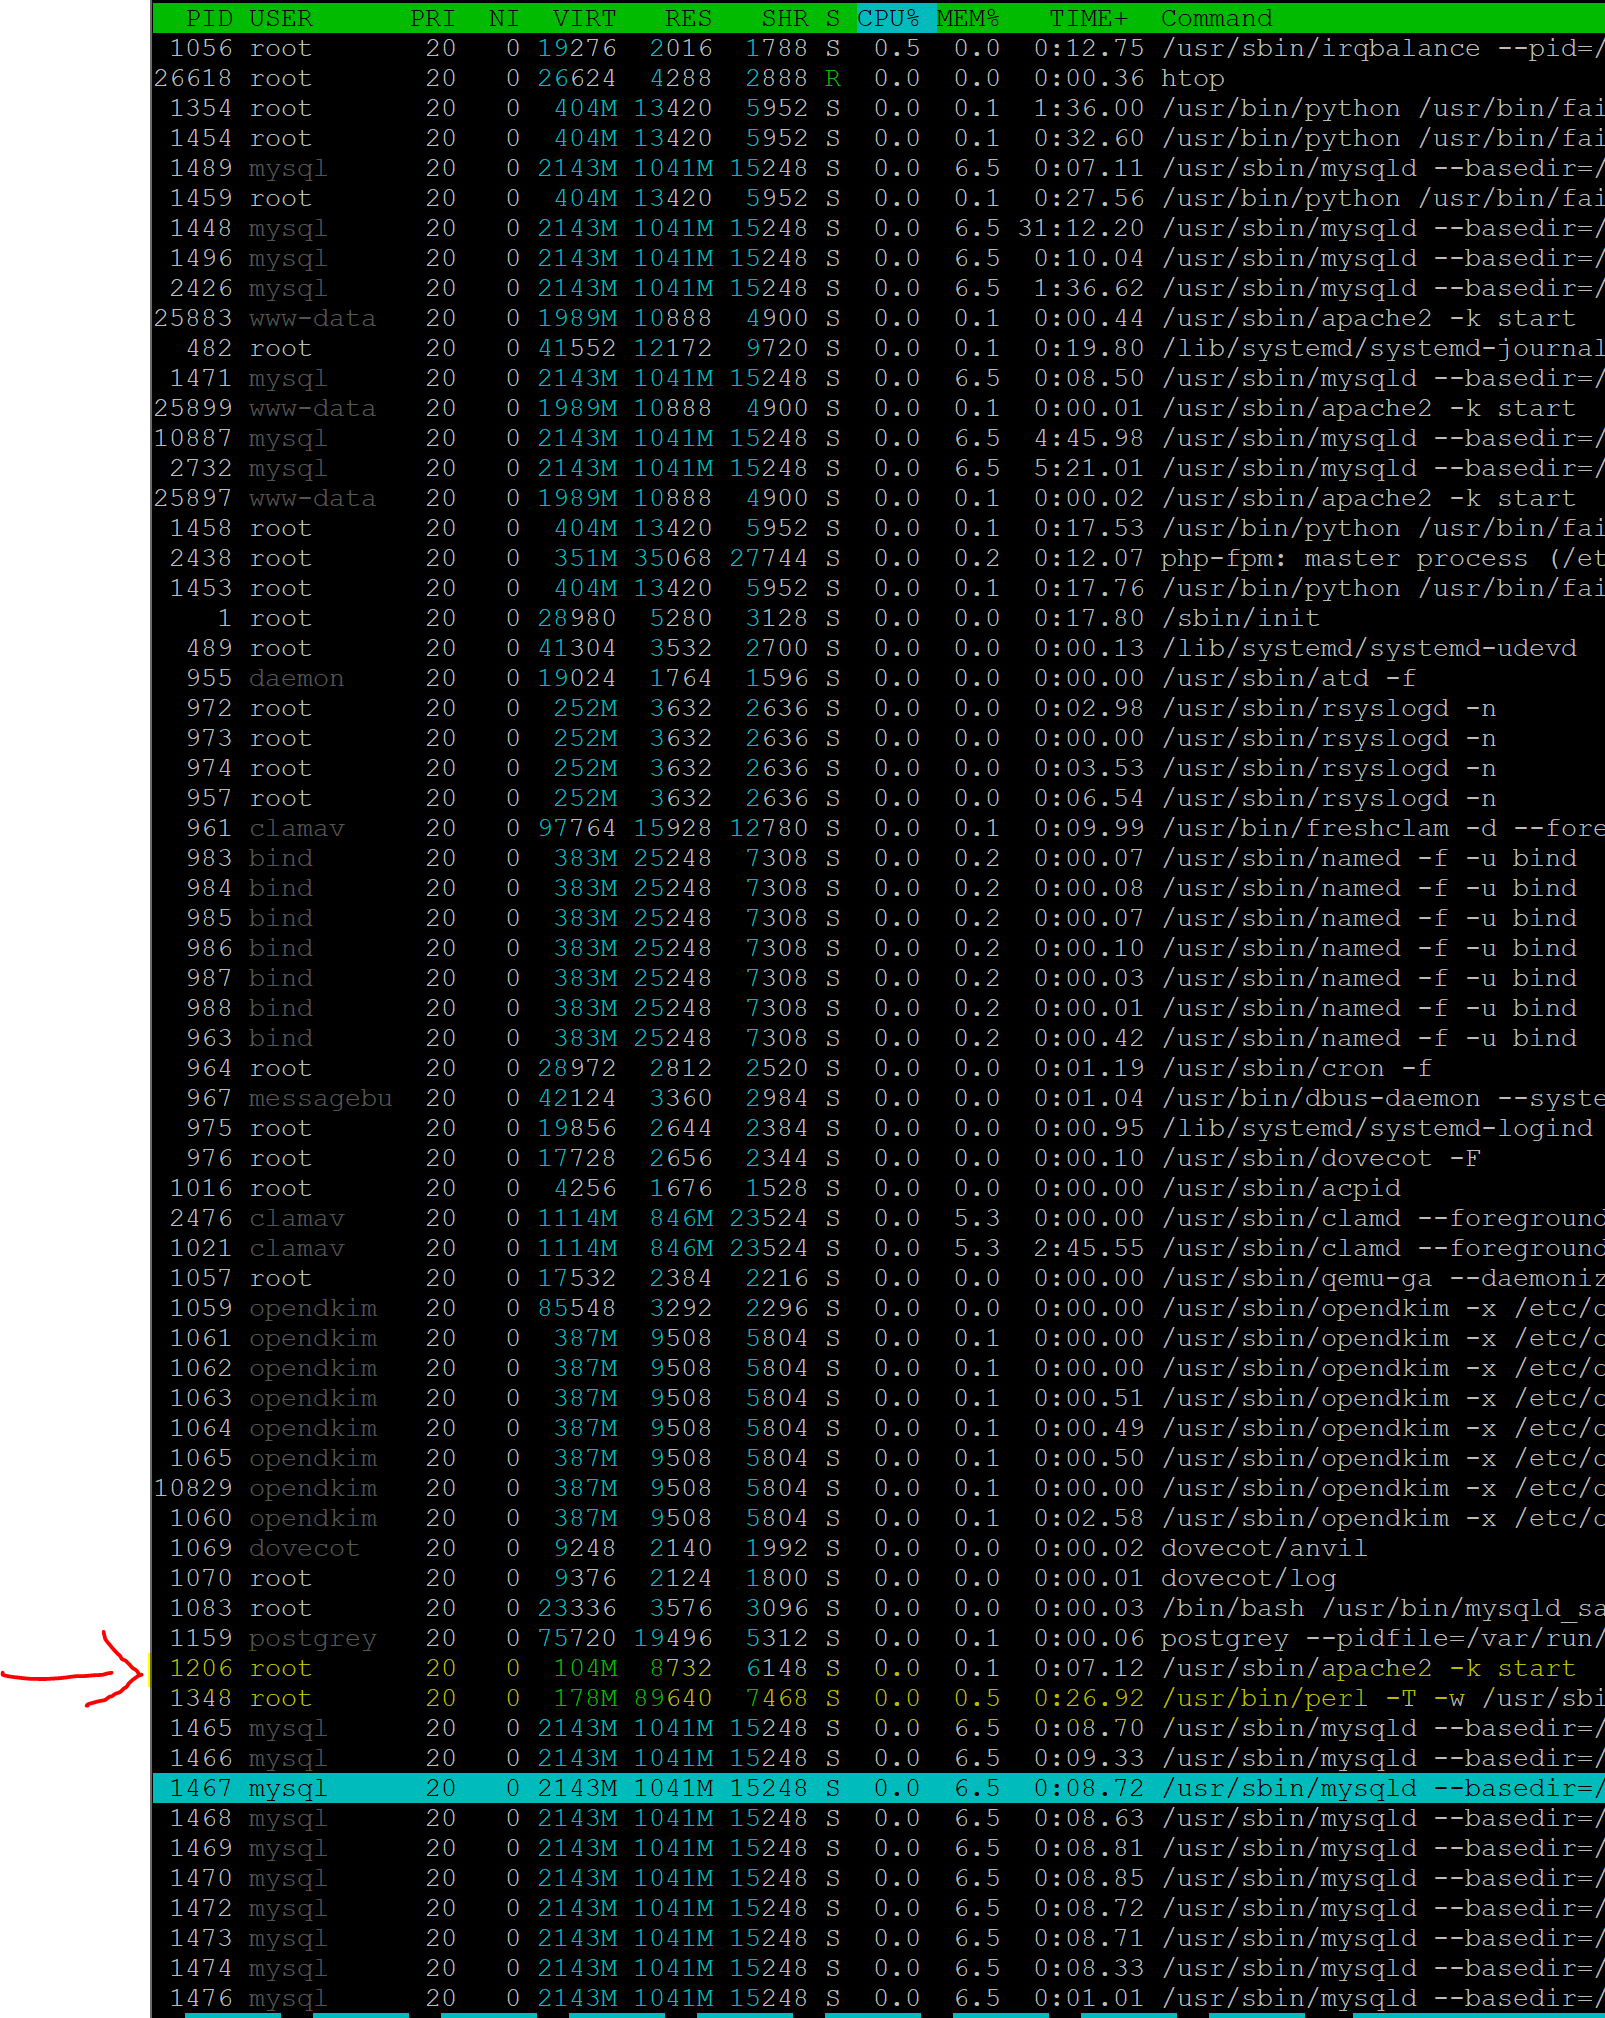Select the htop process row

(x=1192, y=78)
